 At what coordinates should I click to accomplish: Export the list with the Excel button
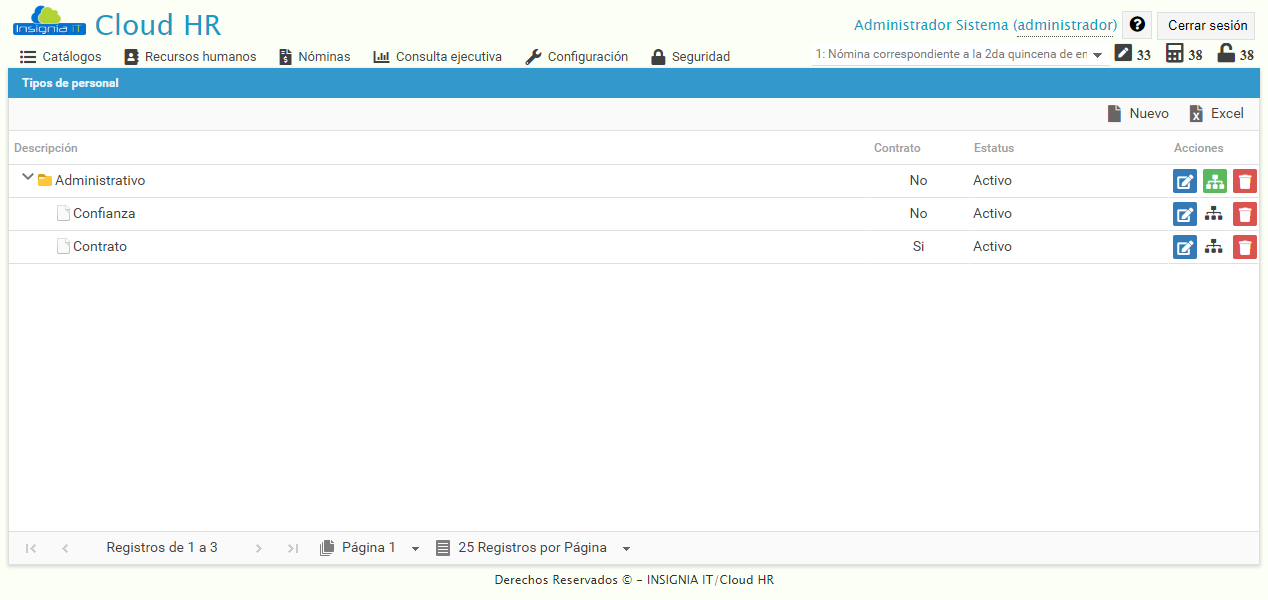1216,113
